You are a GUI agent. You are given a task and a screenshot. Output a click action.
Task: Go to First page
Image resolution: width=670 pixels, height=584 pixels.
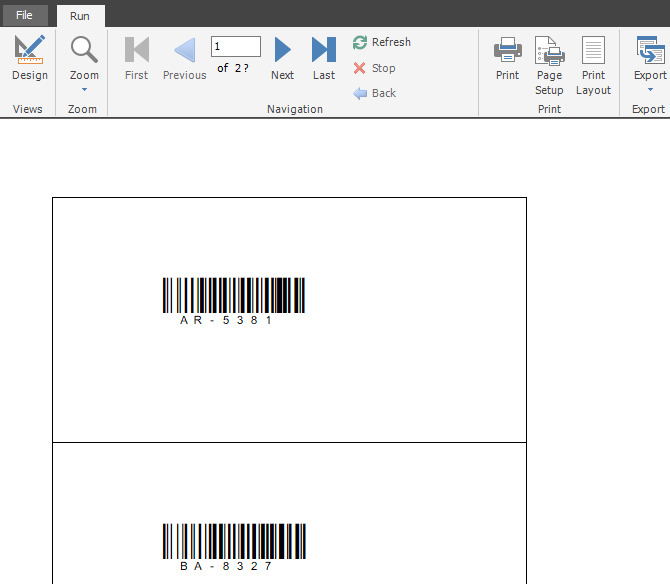(x=137, y=58)
